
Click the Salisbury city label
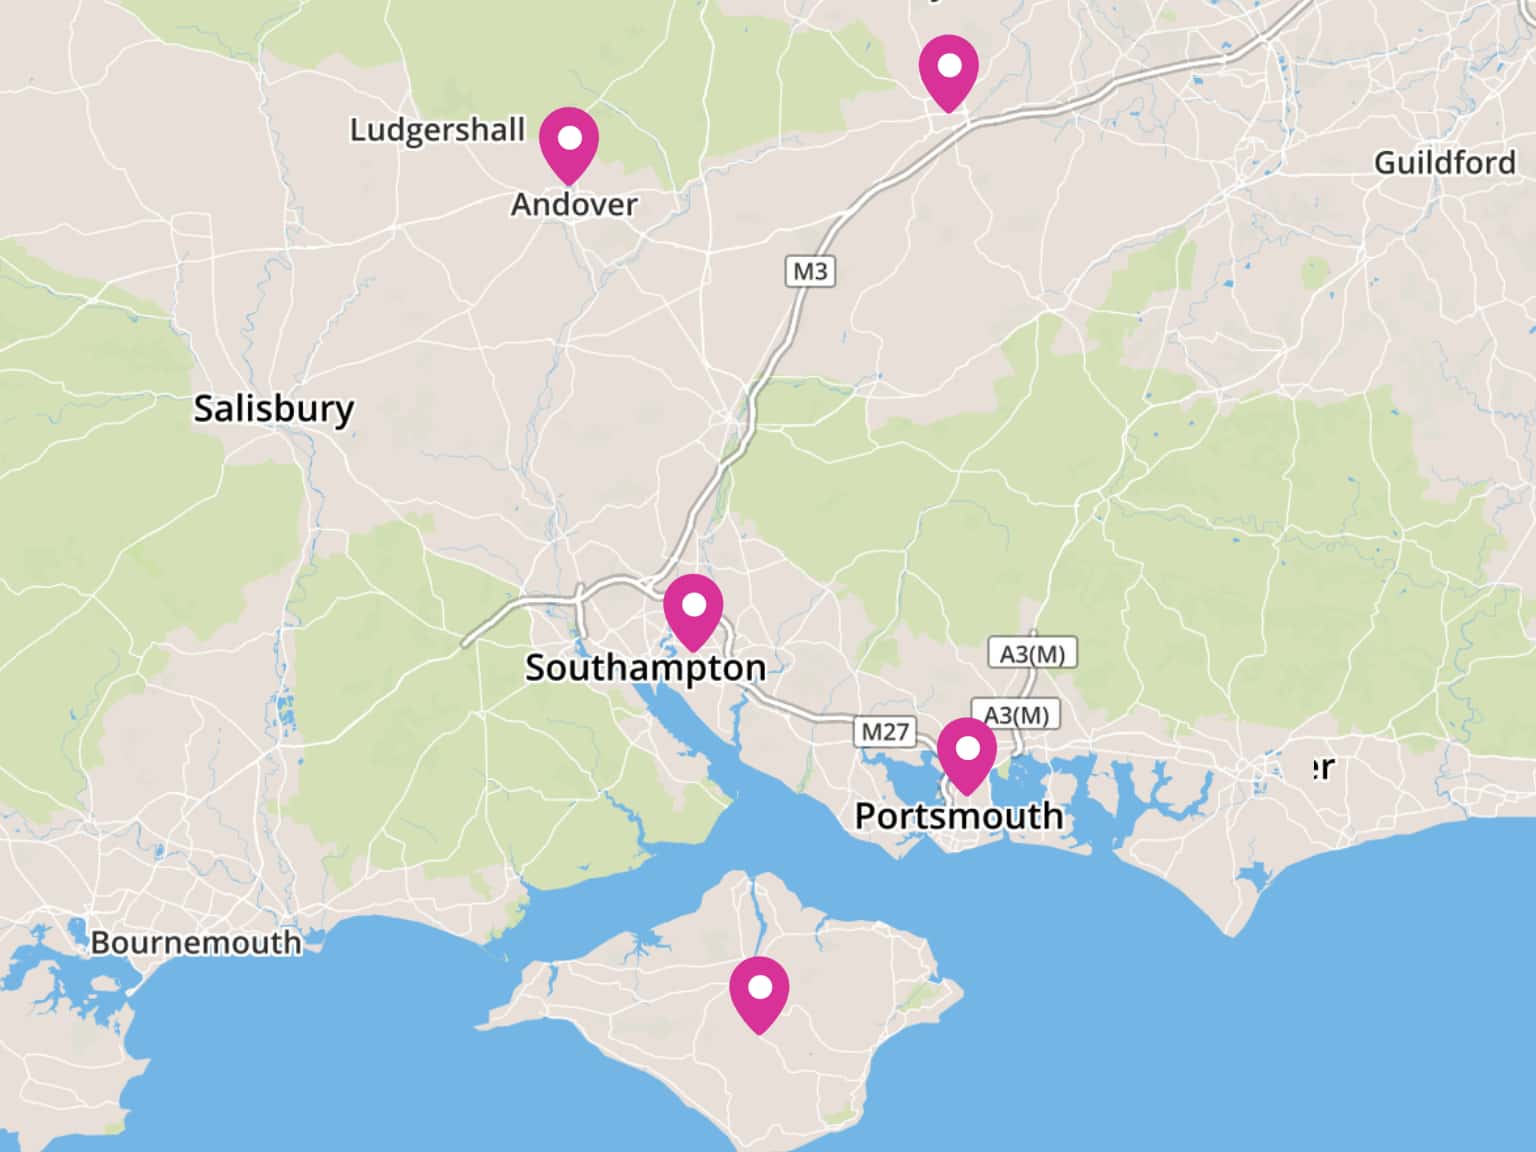(273, 409)
